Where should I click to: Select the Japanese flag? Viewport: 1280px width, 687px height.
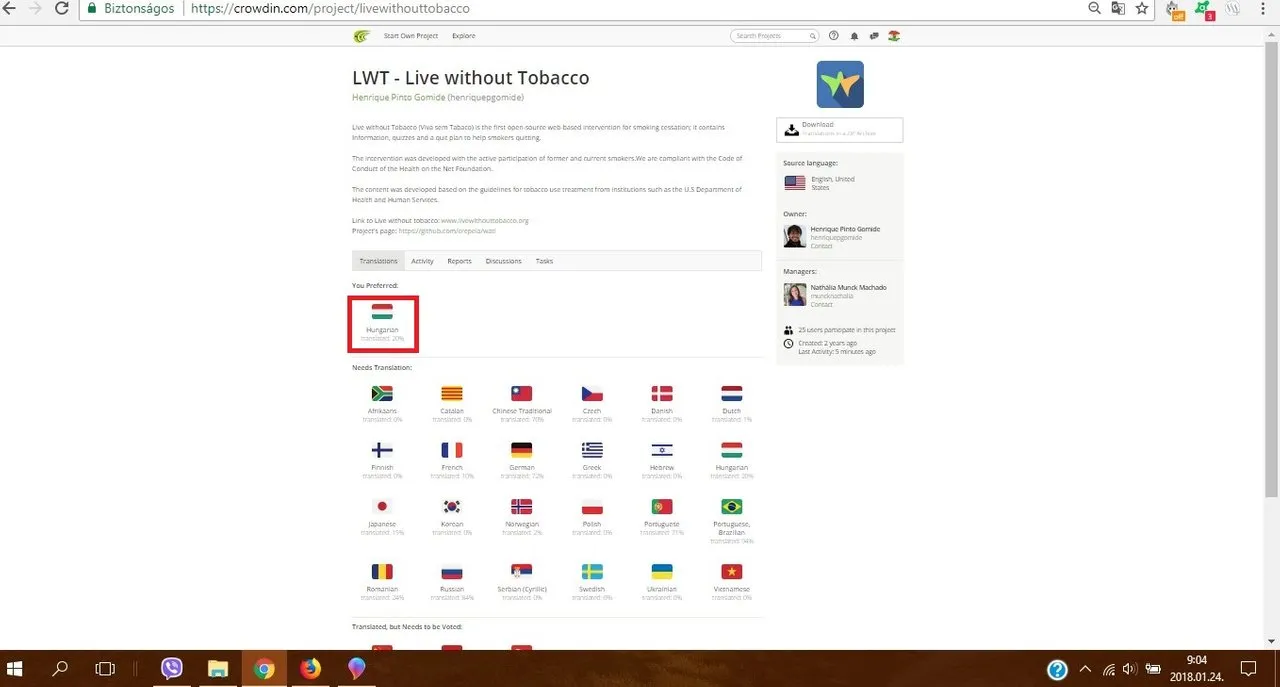382,507
